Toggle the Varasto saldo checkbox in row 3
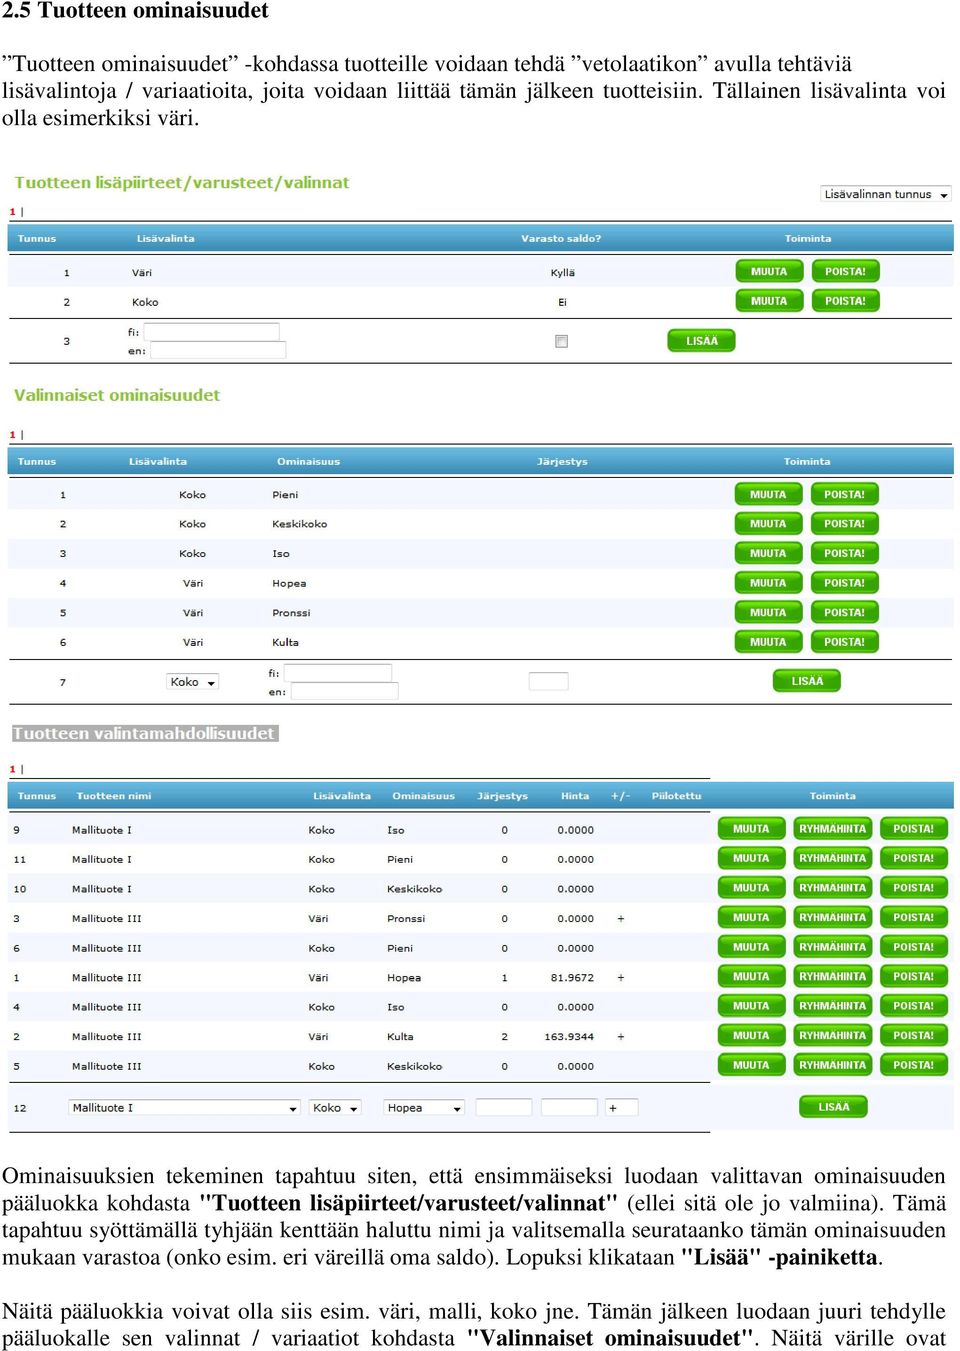 coord(561,341)
